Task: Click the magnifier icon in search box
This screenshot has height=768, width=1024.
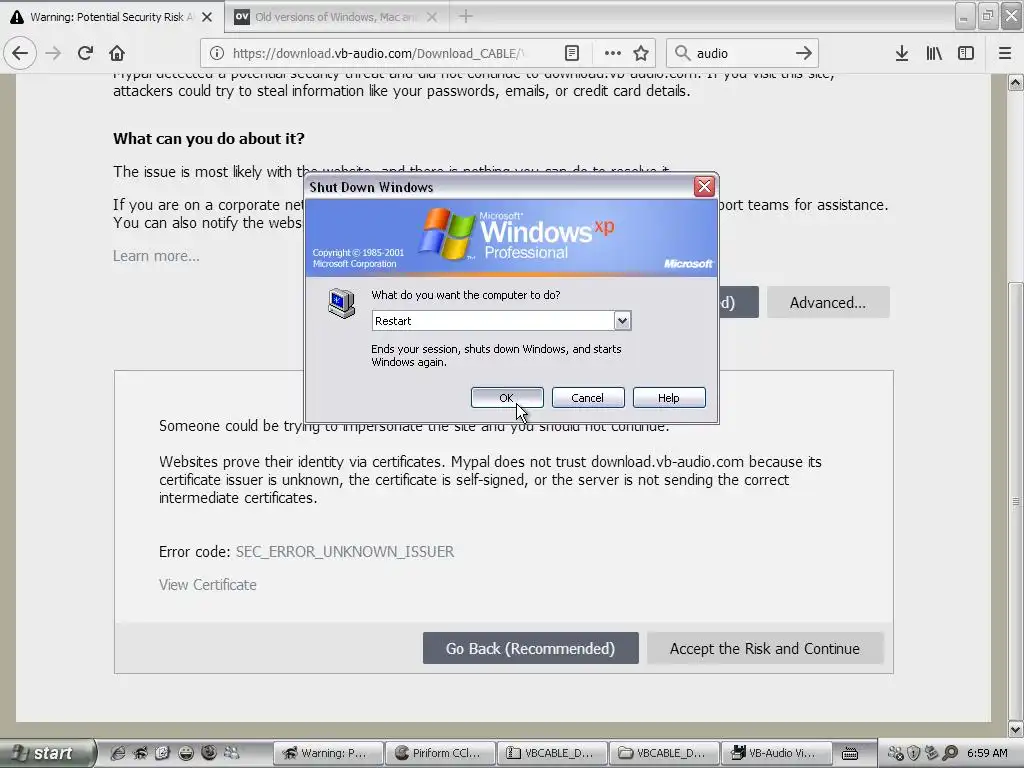Action: click(682, 53)
